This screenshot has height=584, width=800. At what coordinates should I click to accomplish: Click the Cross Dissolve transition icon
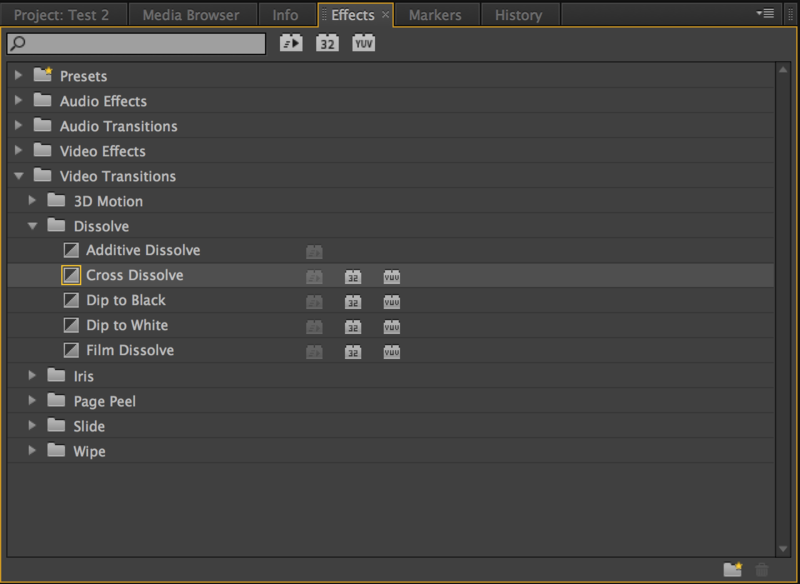(x=71, y=275)
